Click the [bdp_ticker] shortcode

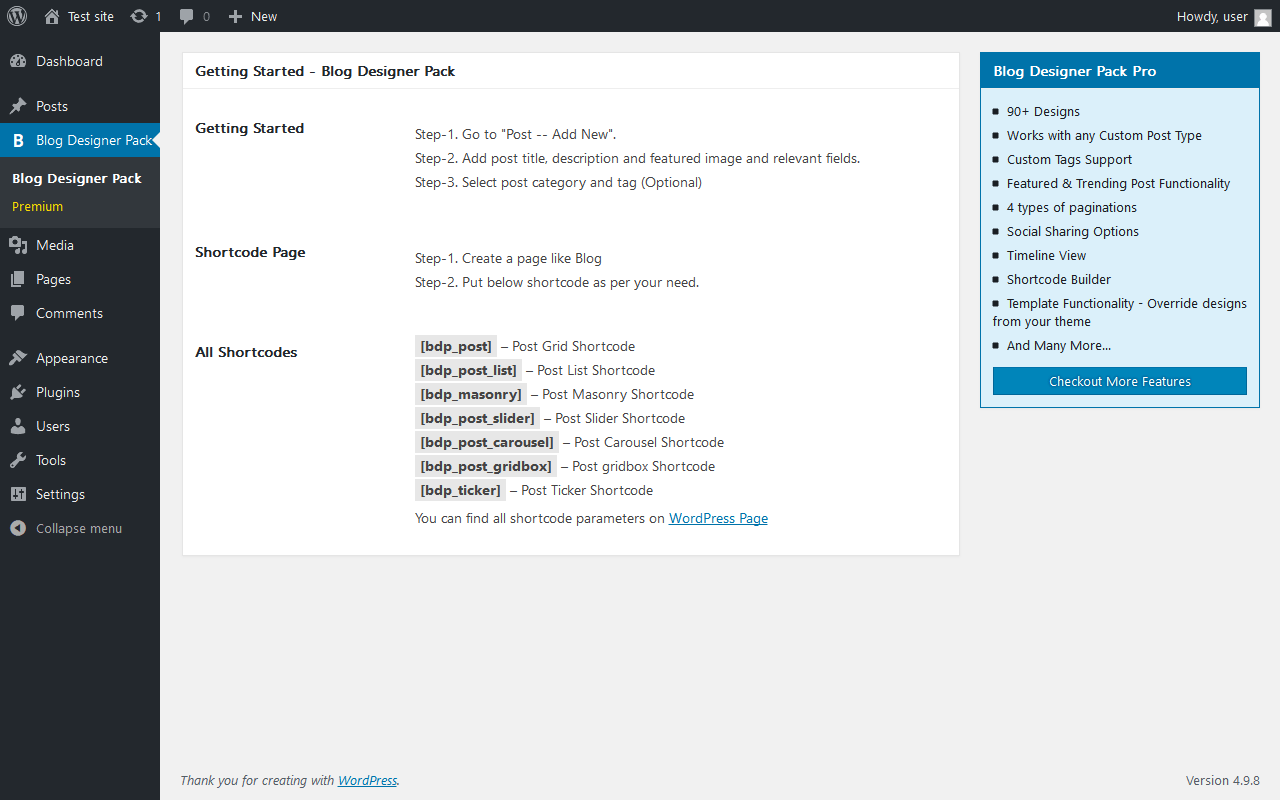point(460,490)
